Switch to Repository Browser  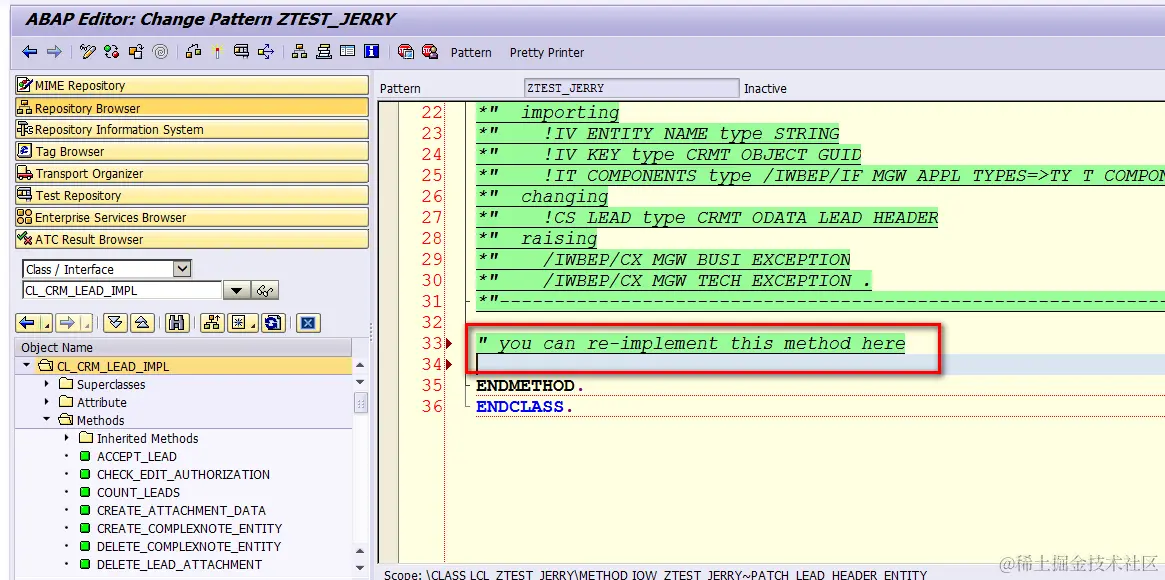pyautogui.click(x=192, y=108)
